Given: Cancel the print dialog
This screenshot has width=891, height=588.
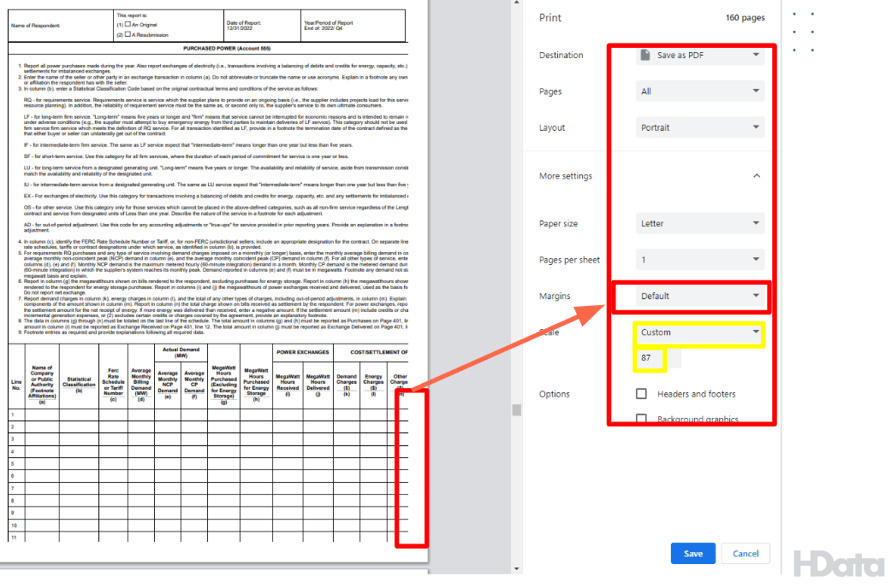Looking at the screenshot, I should (746, 553).
